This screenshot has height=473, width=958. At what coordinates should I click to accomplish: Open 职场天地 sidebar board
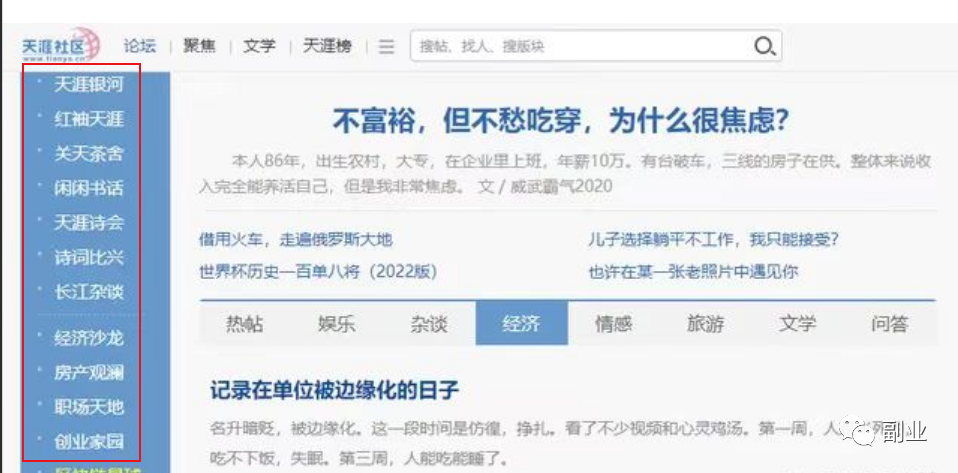pyautogui.click(x=89, y=406)
